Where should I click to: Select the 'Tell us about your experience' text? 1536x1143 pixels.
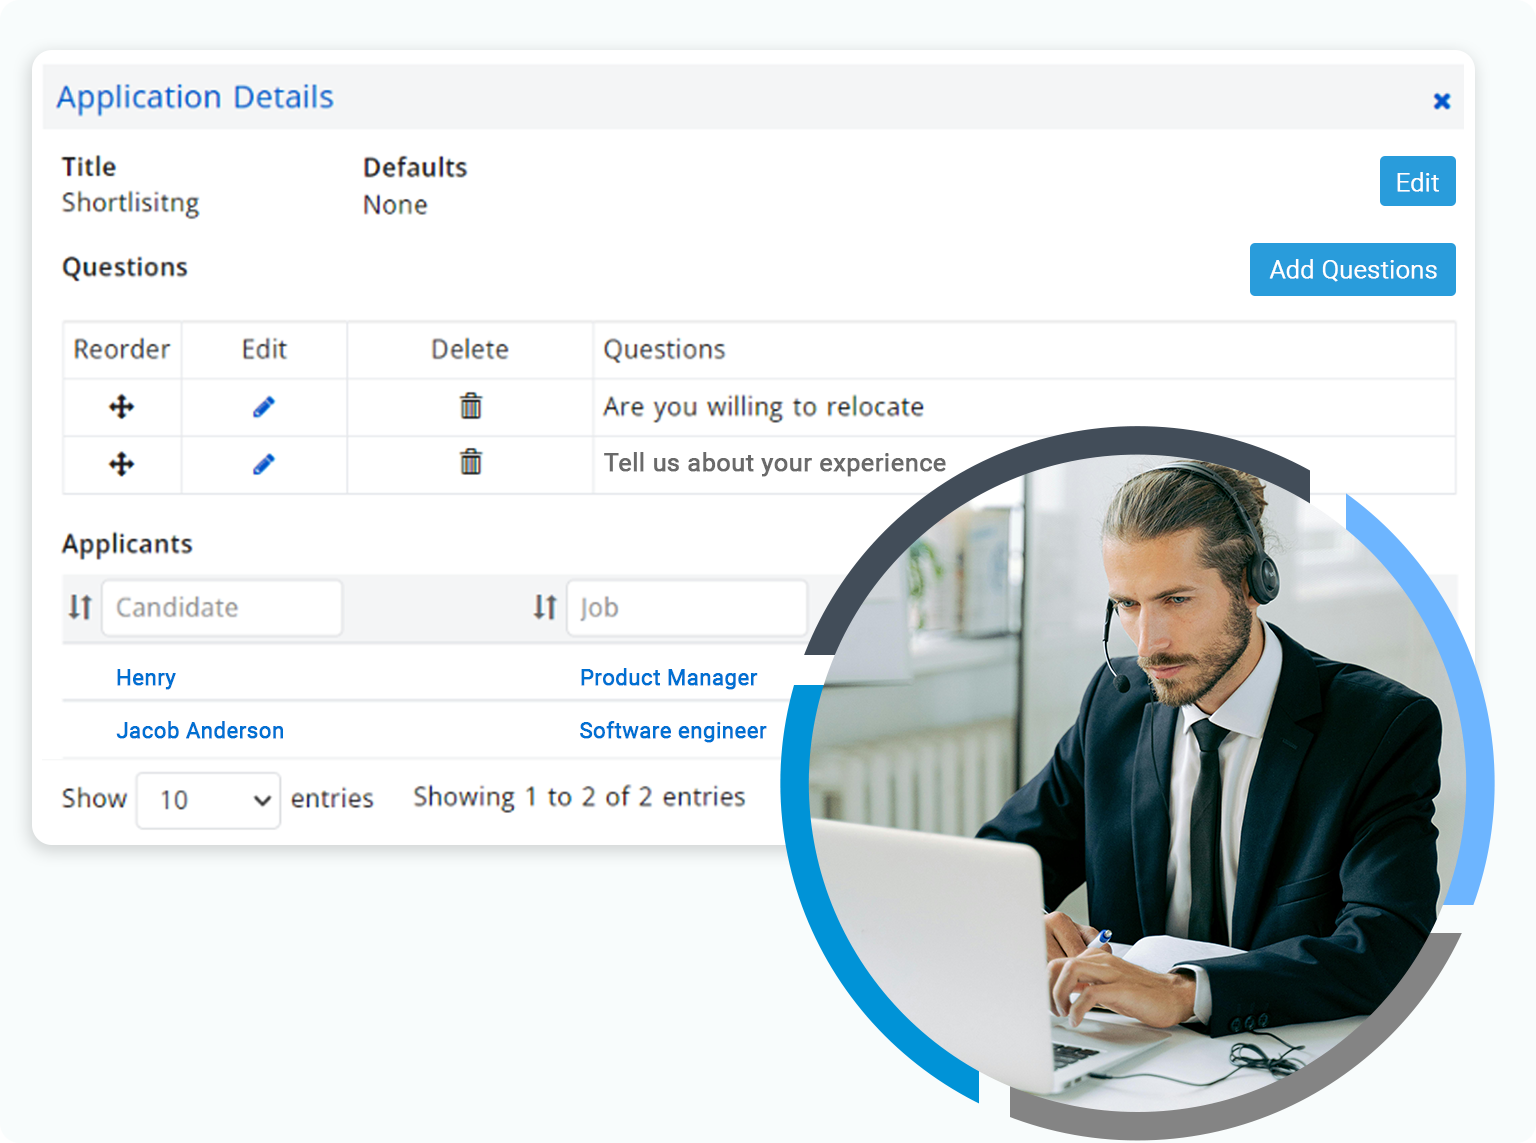(x=774, y=463)
